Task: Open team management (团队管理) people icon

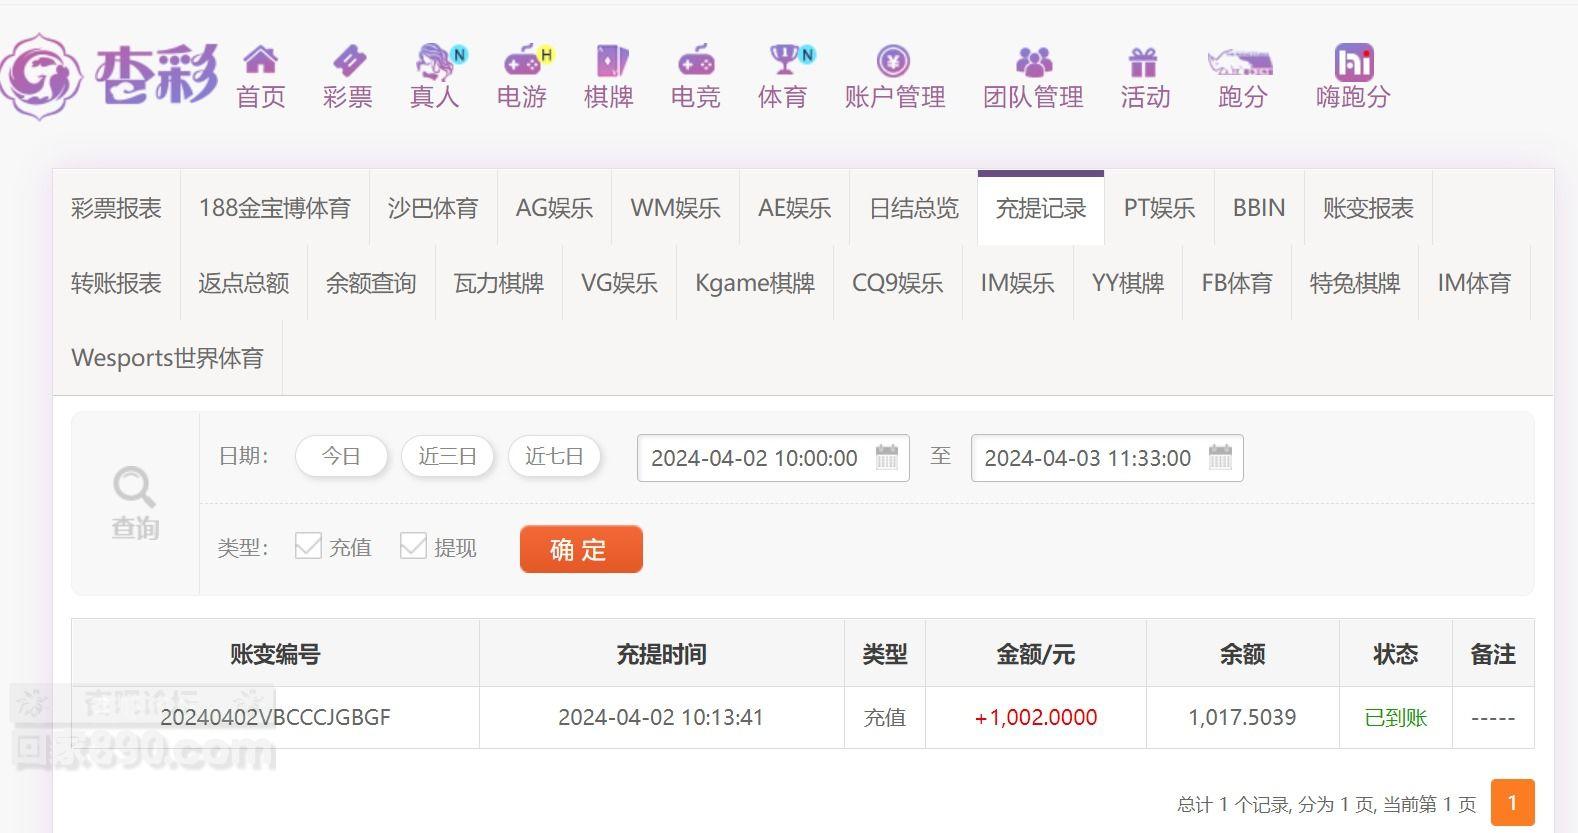Action: tap(1033, 63)
